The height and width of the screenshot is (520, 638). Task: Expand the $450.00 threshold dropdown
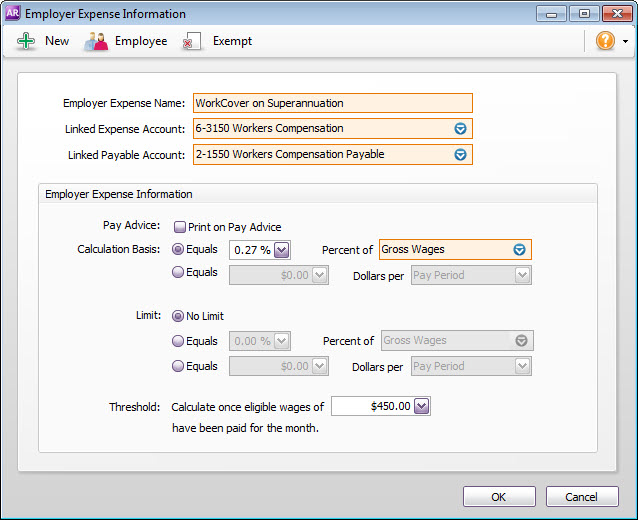click(x=421, y=406)
